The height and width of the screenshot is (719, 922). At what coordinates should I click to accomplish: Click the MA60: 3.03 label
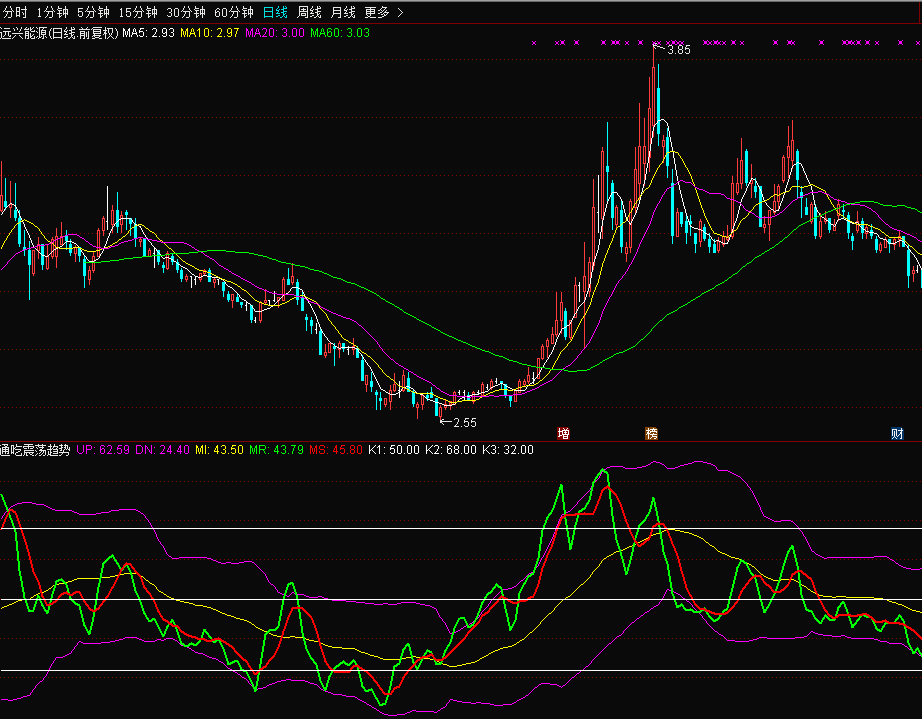click(340, 33)
